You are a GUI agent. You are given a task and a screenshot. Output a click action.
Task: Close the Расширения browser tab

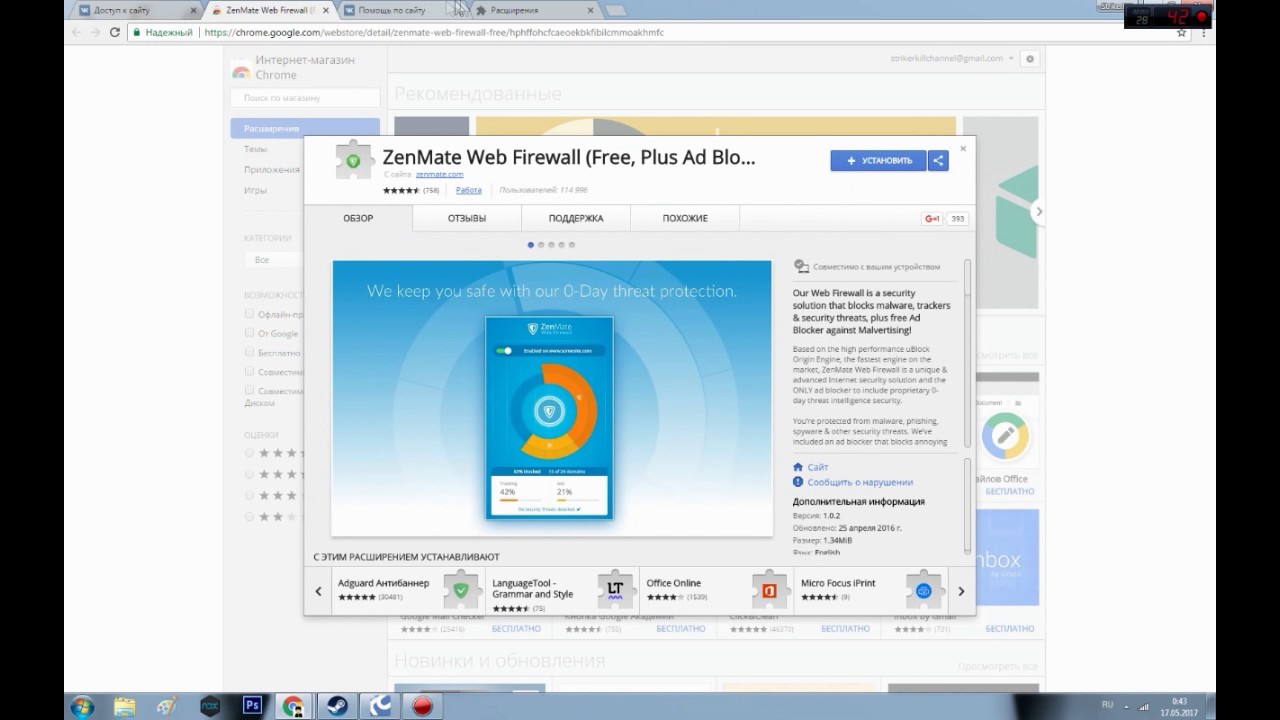click(x=590, y=10)
